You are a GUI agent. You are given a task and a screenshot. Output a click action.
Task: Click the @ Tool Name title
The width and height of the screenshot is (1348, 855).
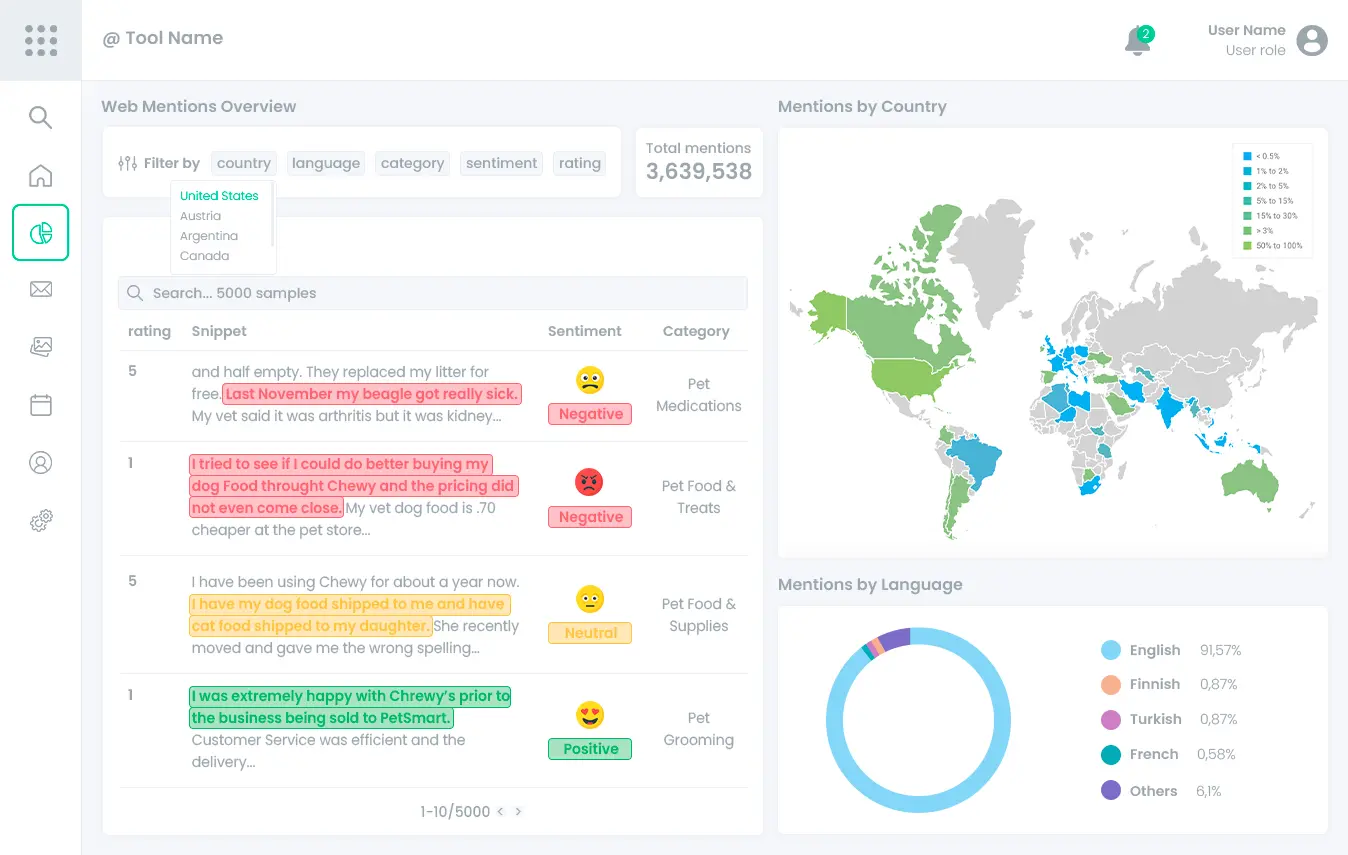[163, 38]
